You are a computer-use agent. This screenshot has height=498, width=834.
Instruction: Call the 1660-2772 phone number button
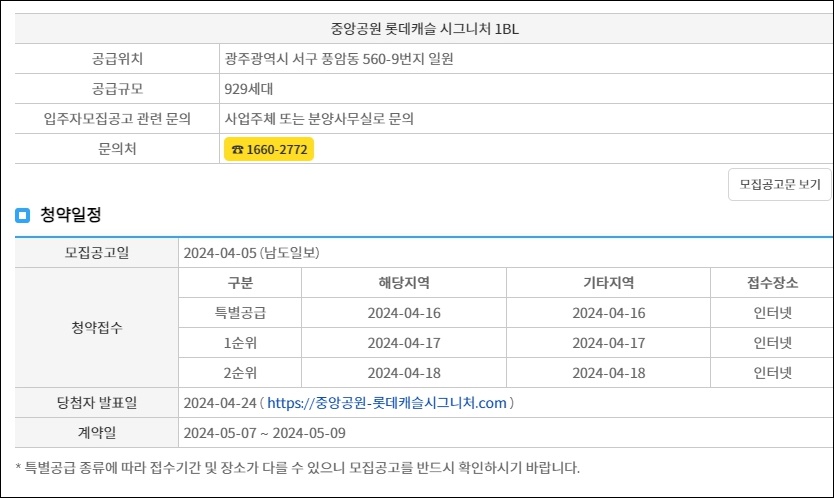click(269, 149)
